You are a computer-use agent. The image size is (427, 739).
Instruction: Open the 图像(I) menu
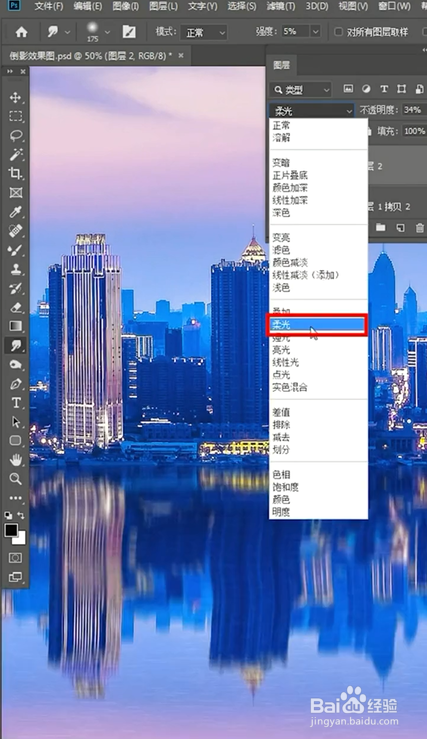point(125,7)
